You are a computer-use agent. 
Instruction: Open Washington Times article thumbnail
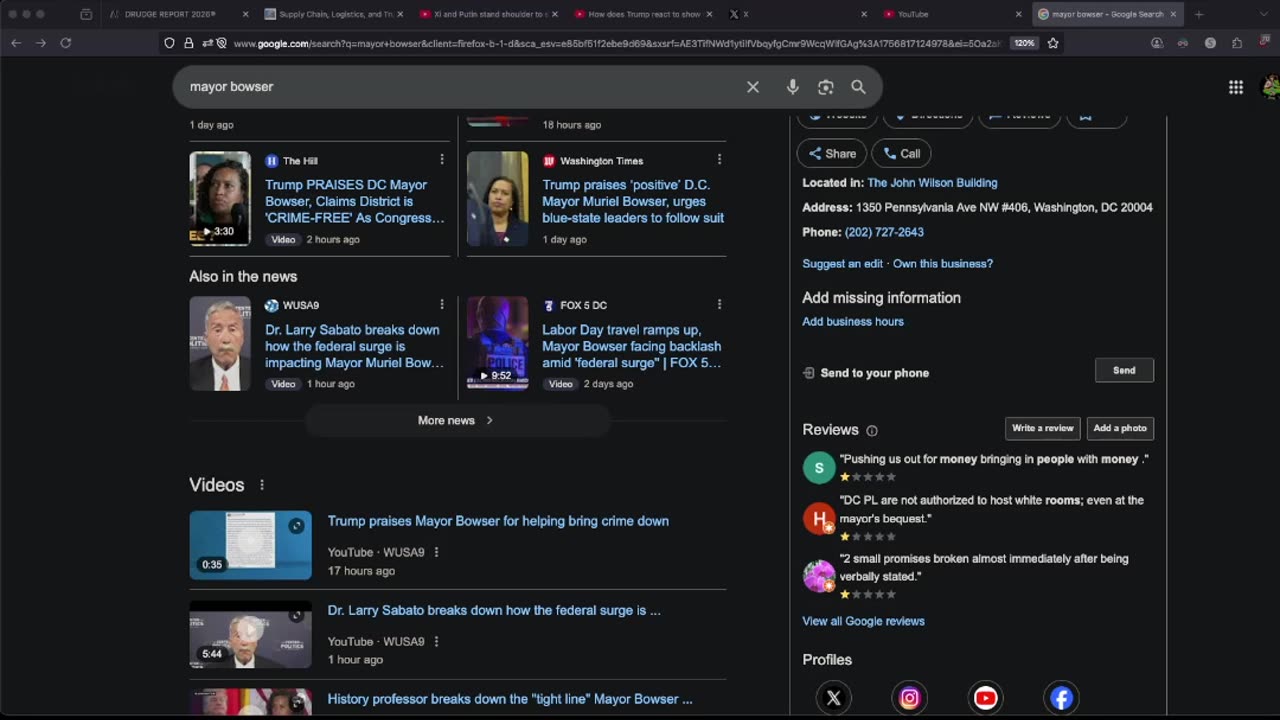(x=497, y=199)
